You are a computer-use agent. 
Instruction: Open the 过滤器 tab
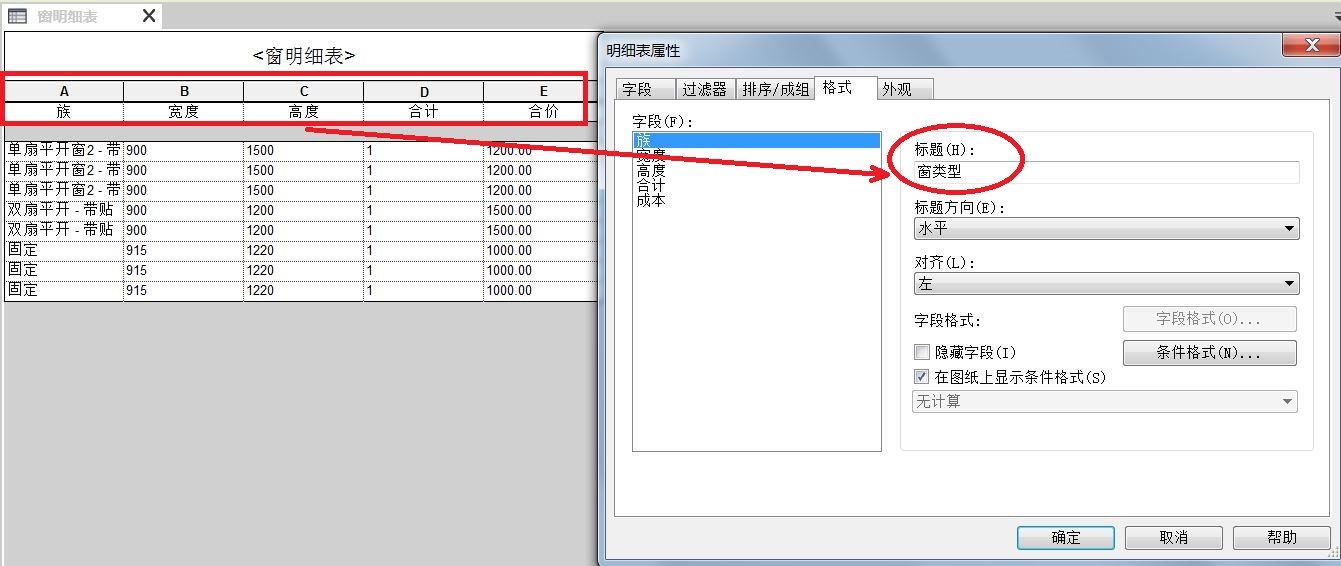(705, 89)
